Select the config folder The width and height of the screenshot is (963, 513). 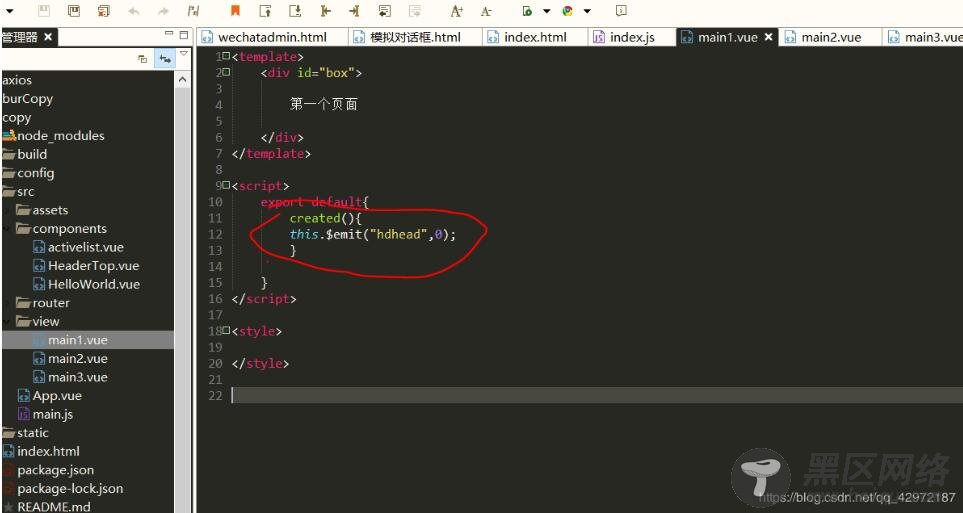[x=36, y=173]
